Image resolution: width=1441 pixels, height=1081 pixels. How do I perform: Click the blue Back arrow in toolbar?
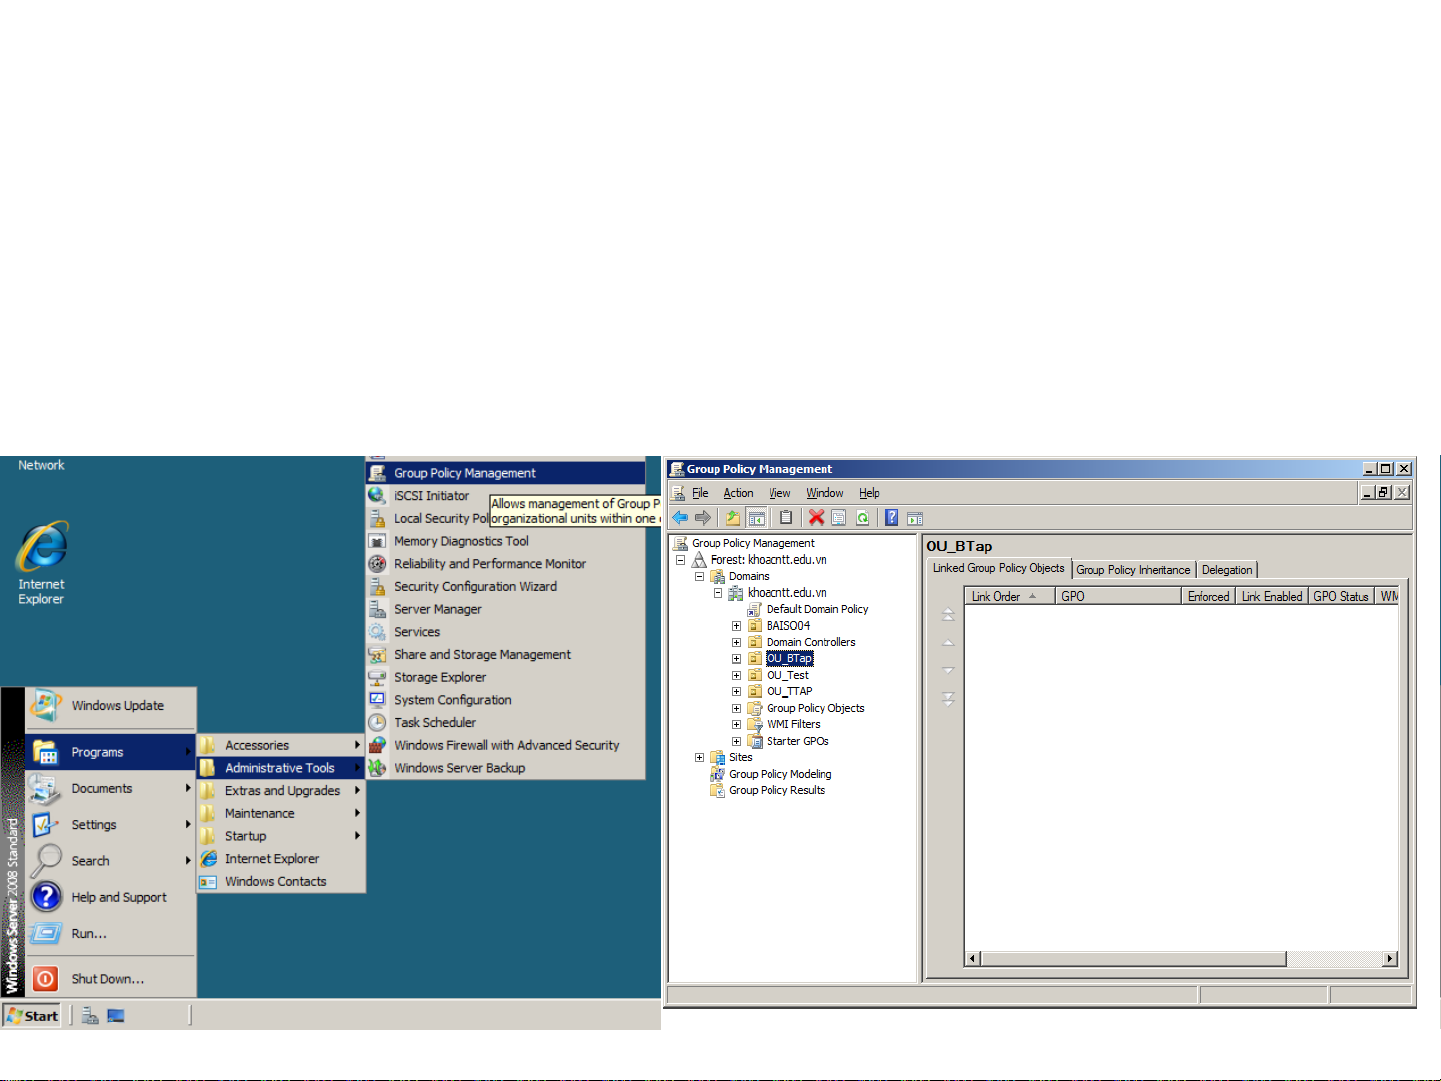pyautogui.click(x=680, y=517)
